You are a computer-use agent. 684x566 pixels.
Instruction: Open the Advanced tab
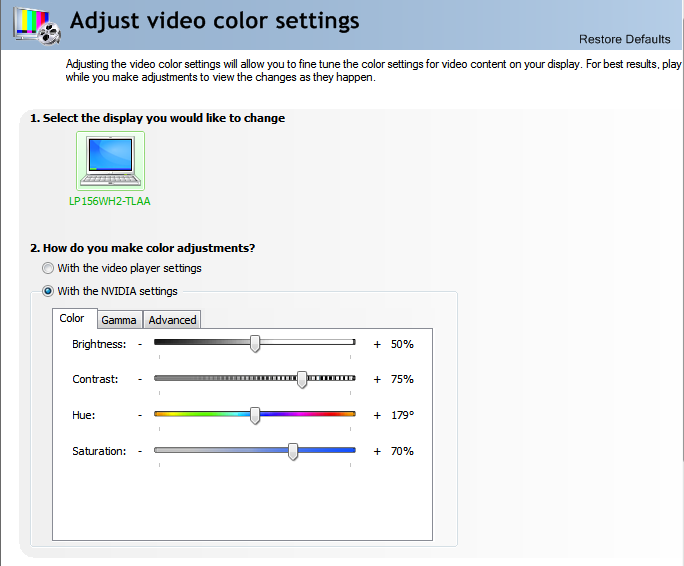(172, 320)
